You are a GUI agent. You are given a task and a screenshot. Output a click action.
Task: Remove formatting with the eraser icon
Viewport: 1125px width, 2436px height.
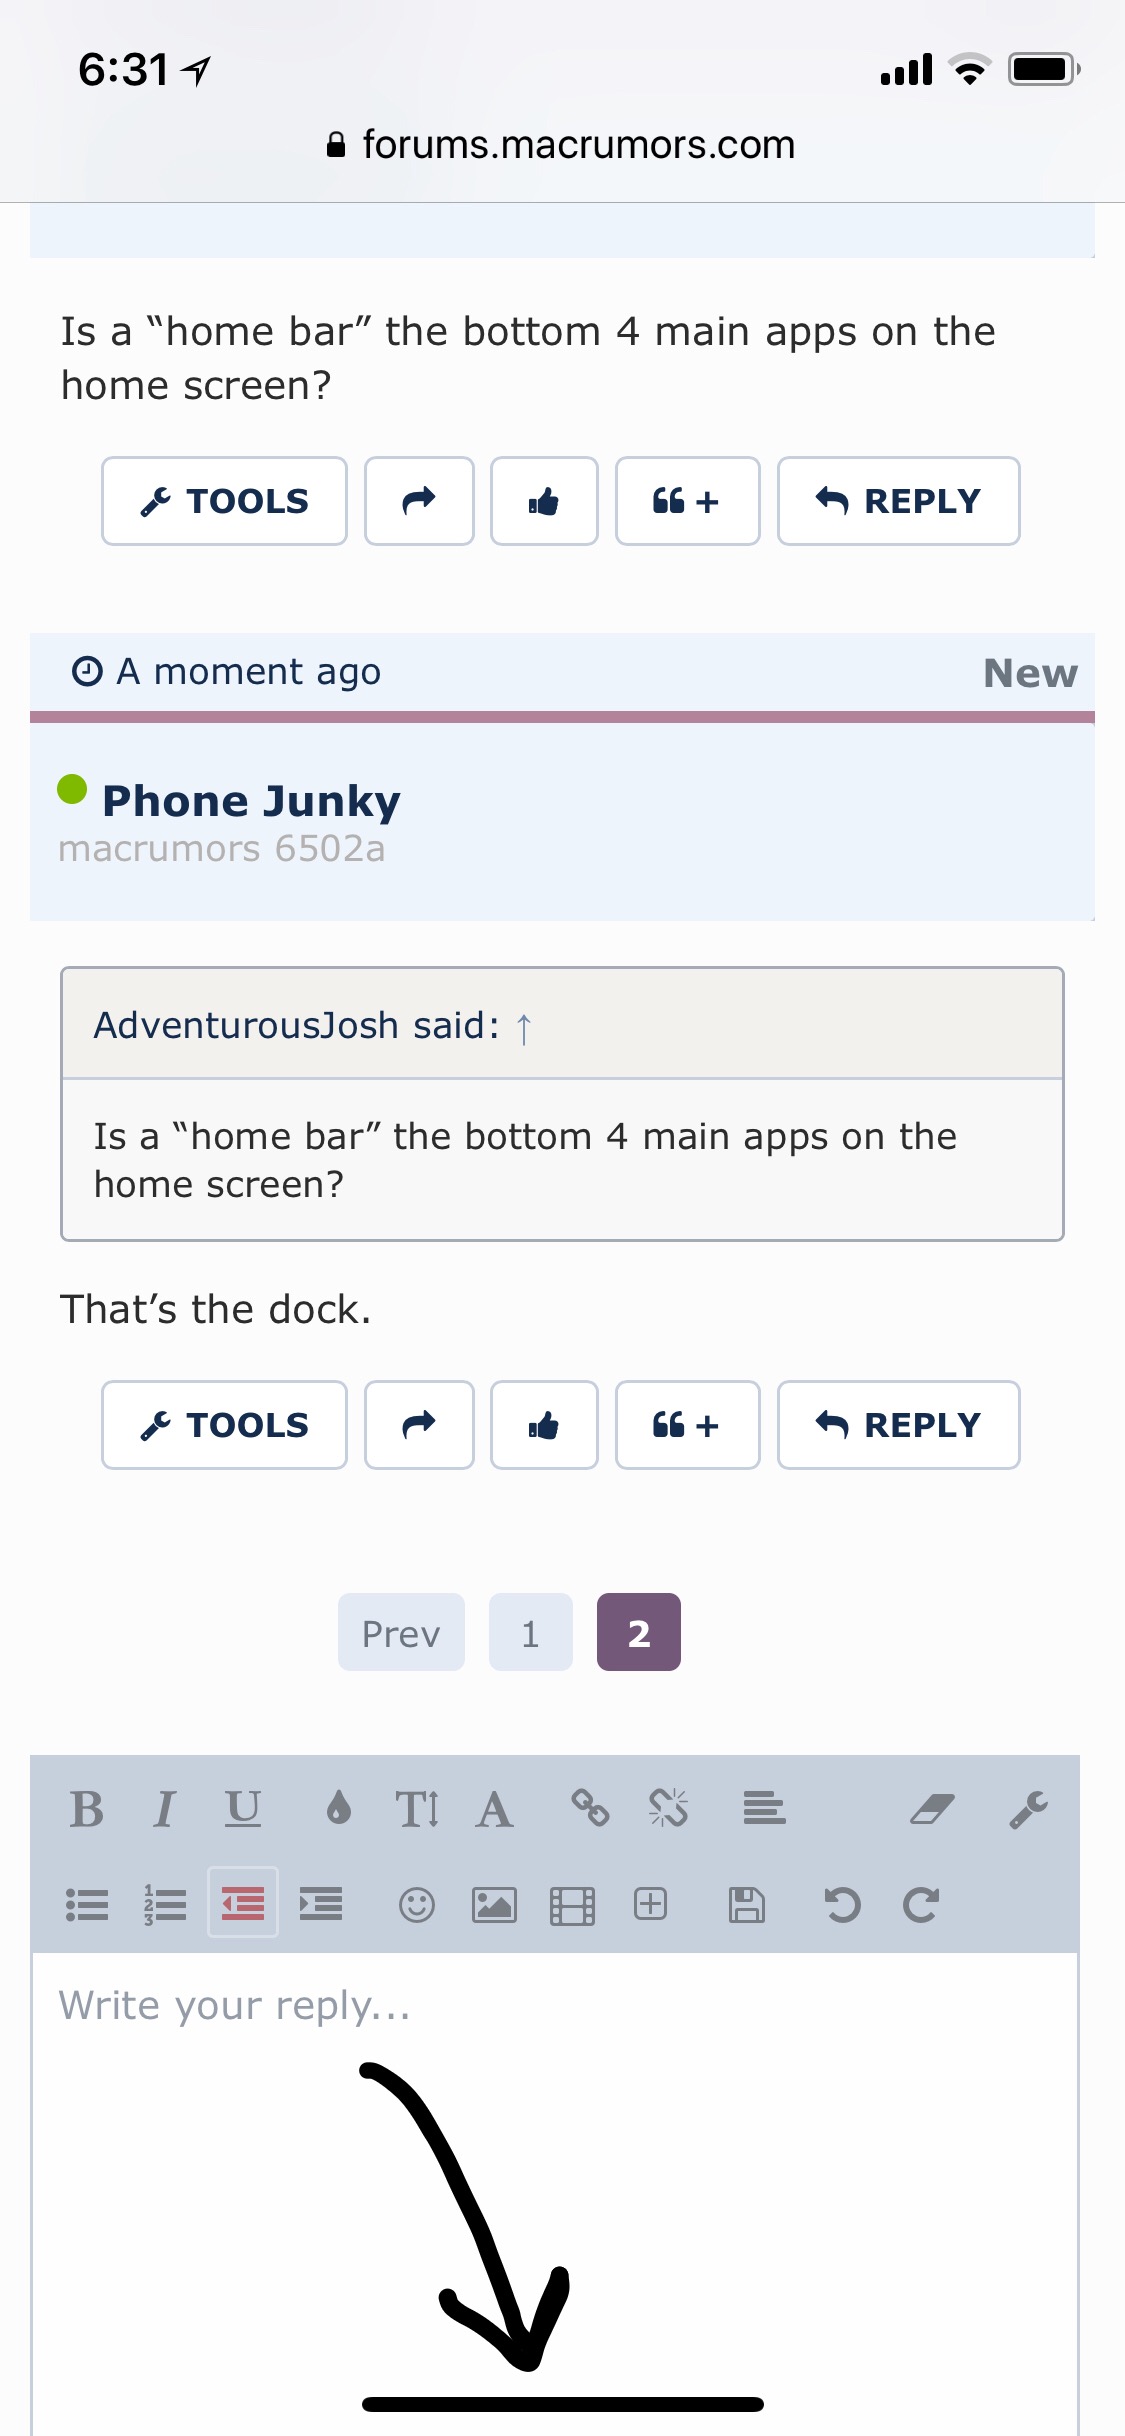932,1808
